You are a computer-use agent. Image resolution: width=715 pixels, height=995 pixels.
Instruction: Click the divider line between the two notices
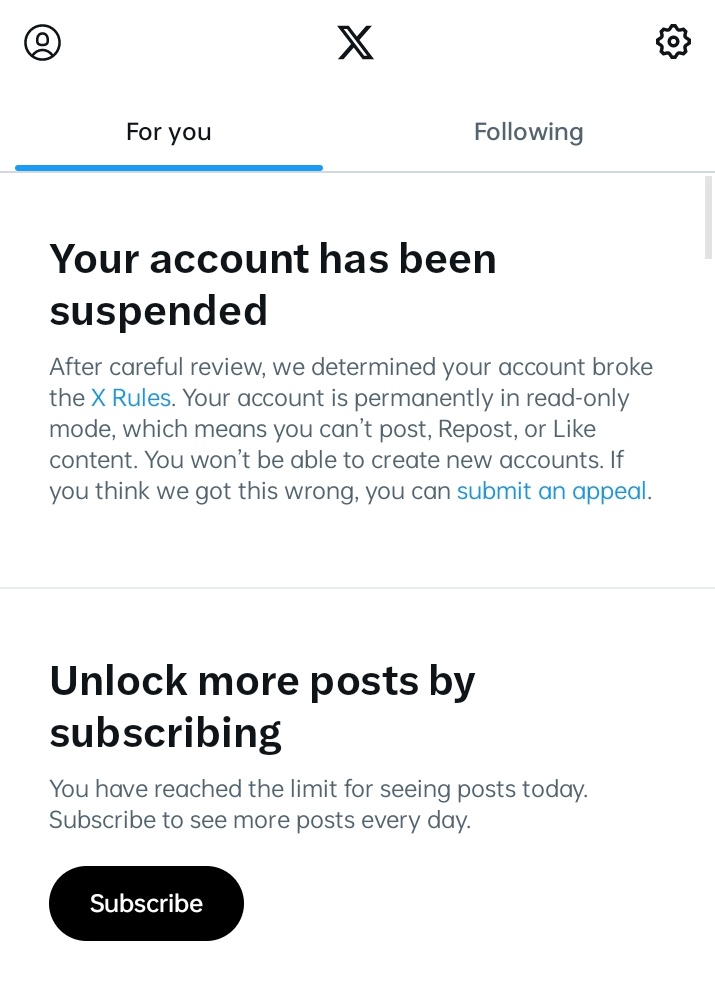tap(357, 588)
